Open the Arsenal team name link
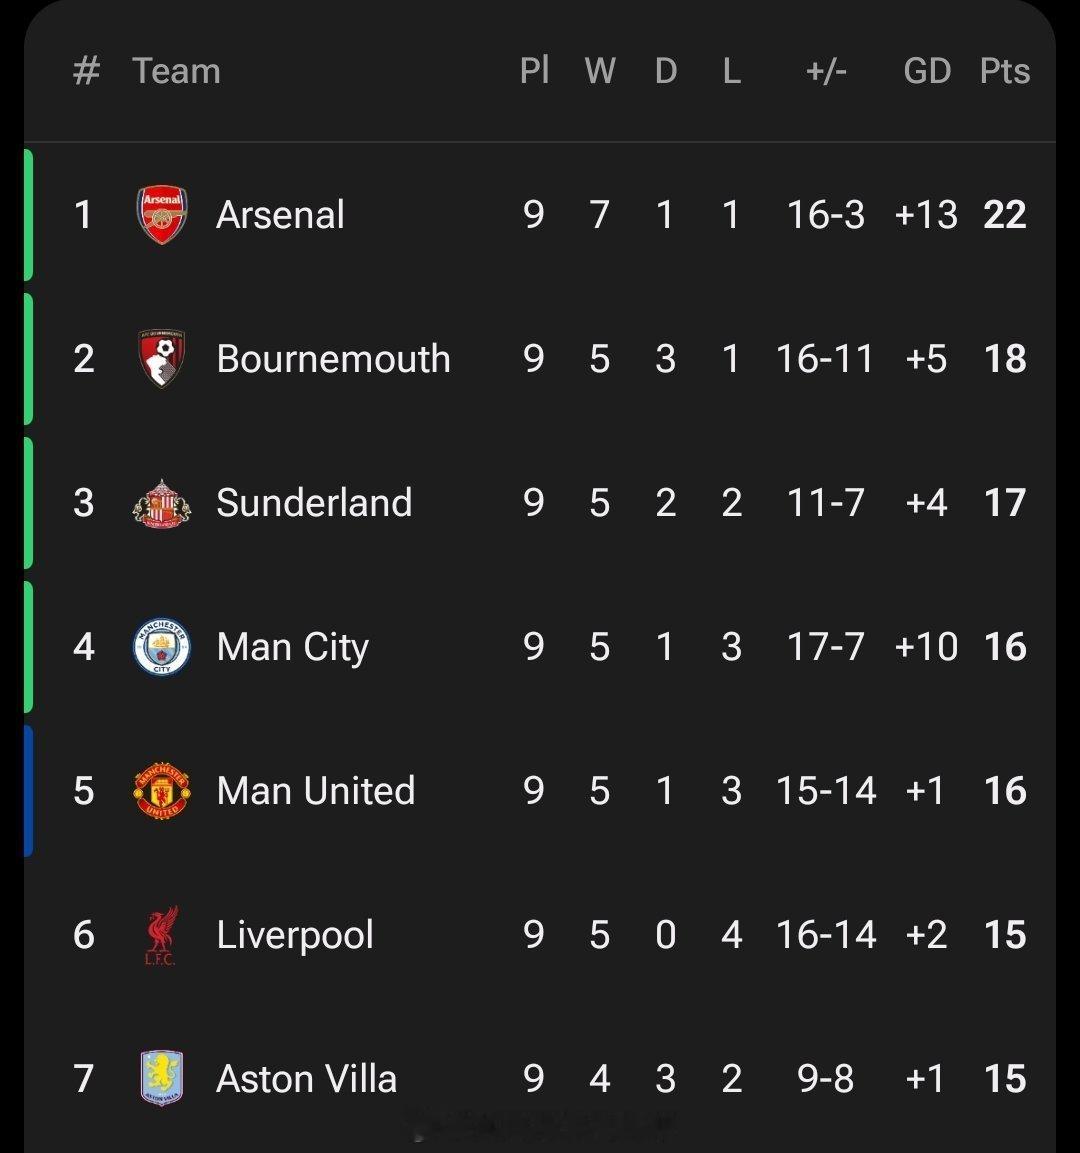 click(280, 215)
